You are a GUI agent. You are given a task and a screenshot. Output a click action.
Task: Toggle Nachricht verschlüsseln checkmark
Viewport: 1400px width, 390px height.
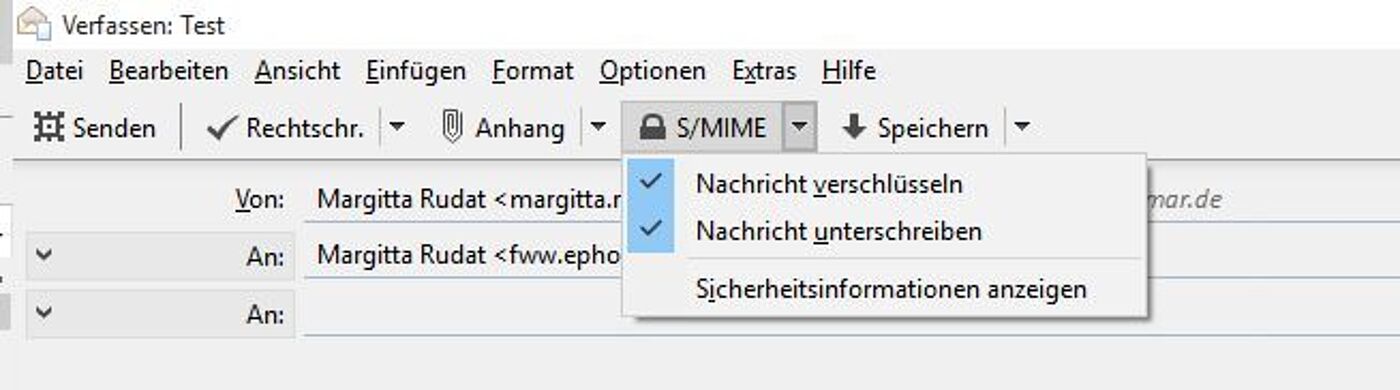[x=652, y=184]
